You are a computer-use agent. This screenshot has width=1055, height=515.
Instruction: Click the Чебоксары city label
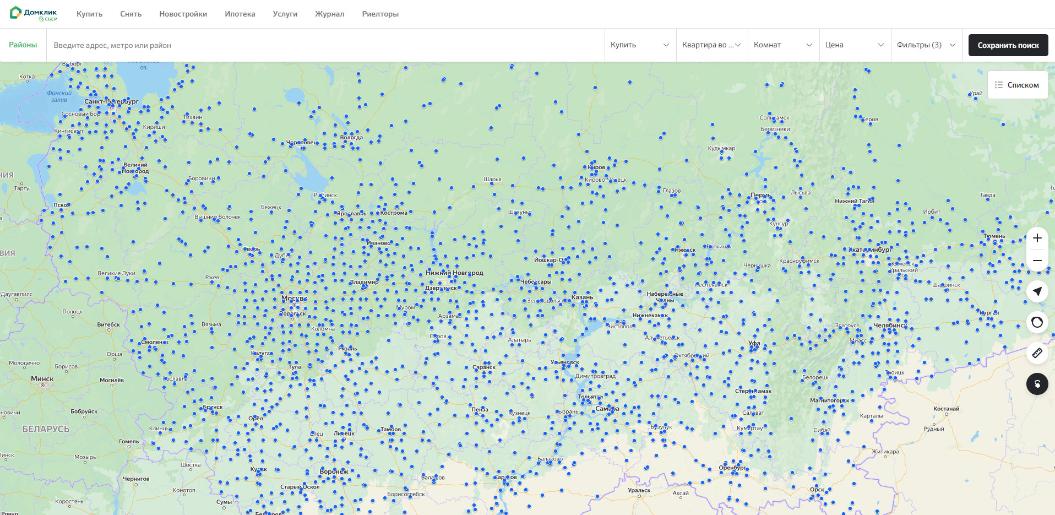(536, 282)
